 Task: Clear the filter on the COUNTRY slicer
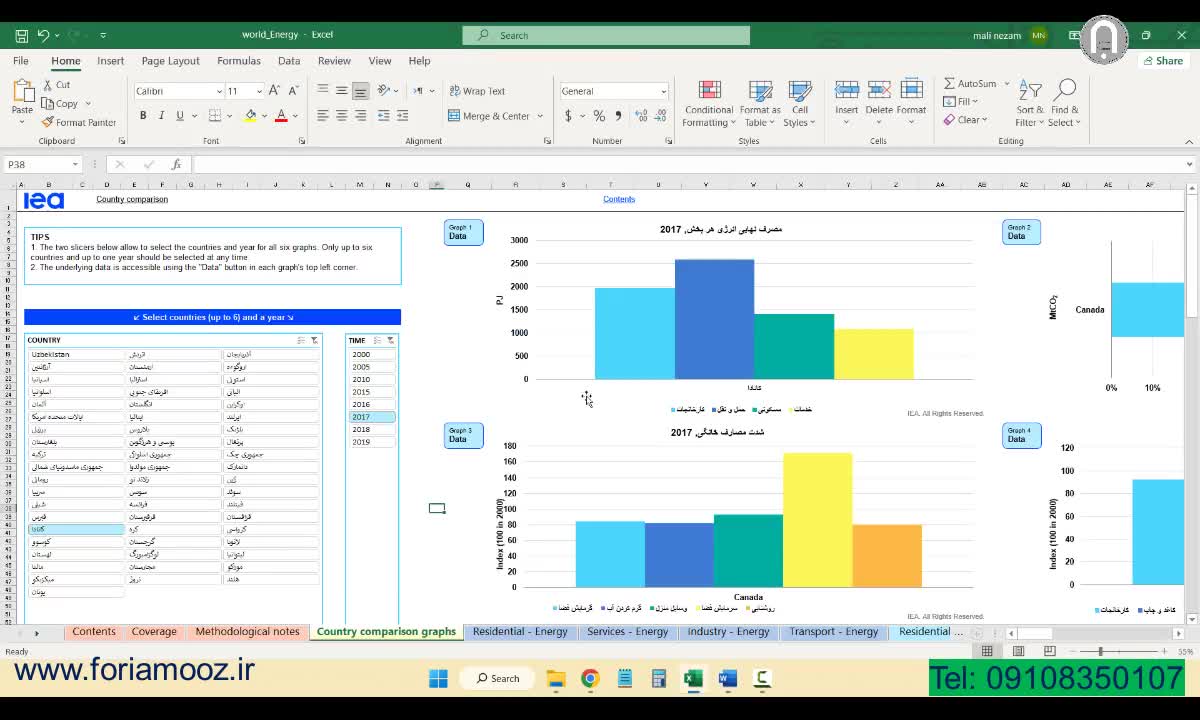(314, 340)
